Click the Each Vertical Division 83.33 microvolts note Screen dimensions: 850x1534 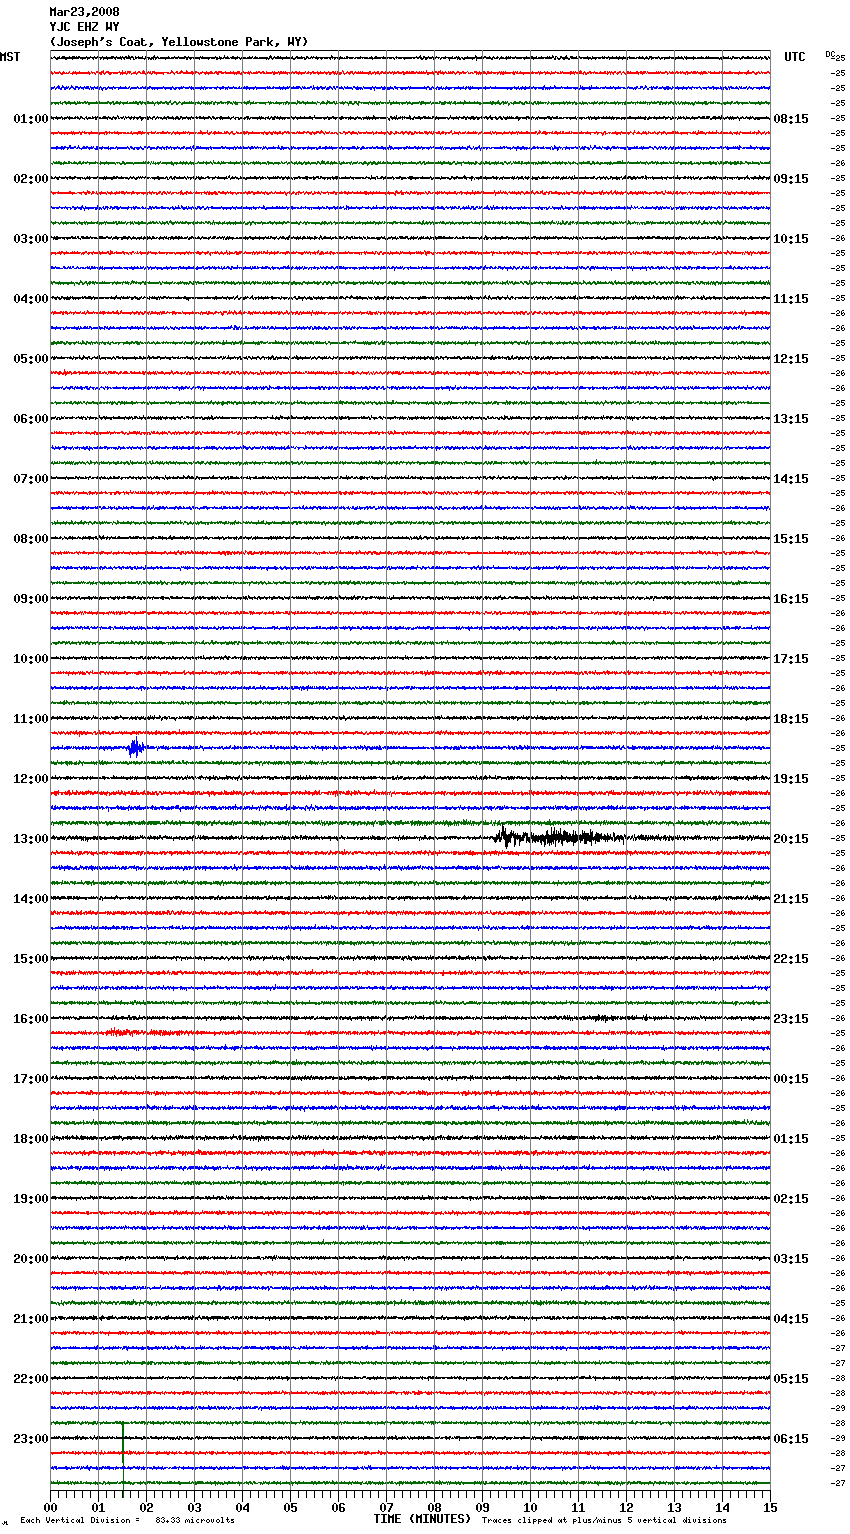click(x=127, y=1520)
